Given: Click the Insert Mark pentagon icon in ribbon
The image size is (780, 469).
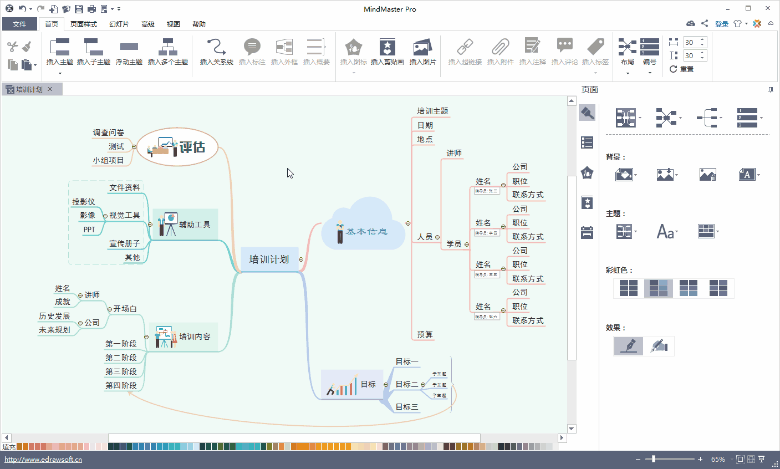Looking at the screenshot, I should [354, 47].
